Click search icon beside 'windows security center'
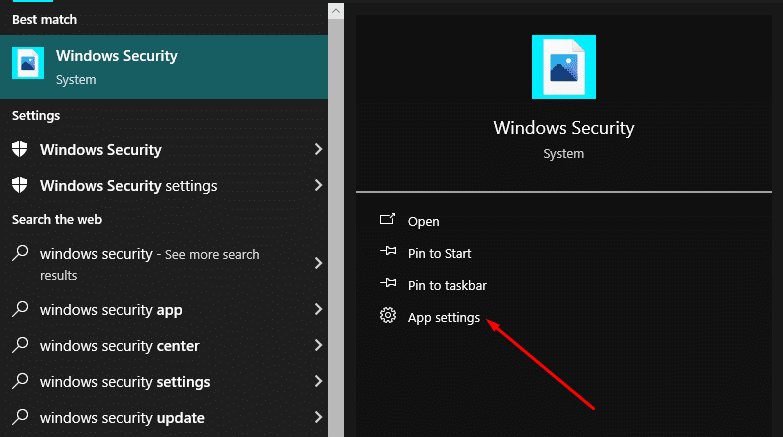 pyautogui.click(x=20, y=345)
